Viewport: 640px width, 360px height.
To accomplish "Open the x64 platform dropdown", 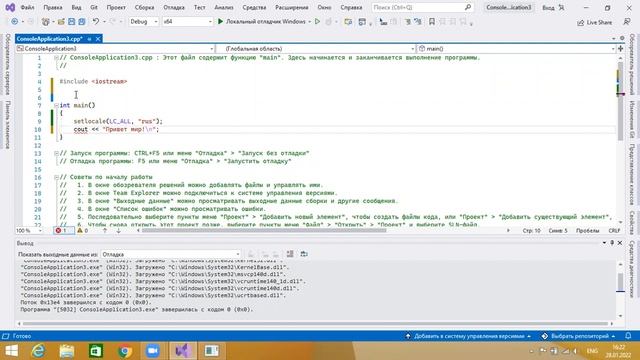I will (187, 22).
